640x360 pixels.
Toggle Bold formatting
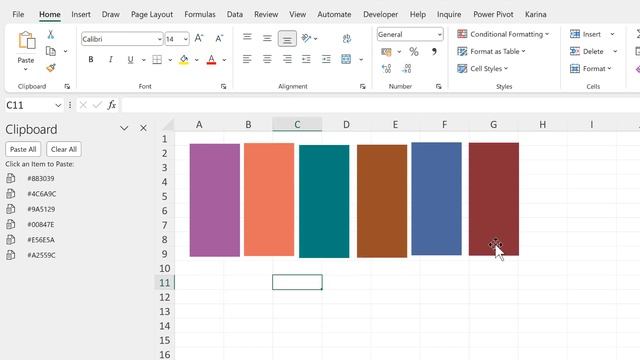point(91,60)
